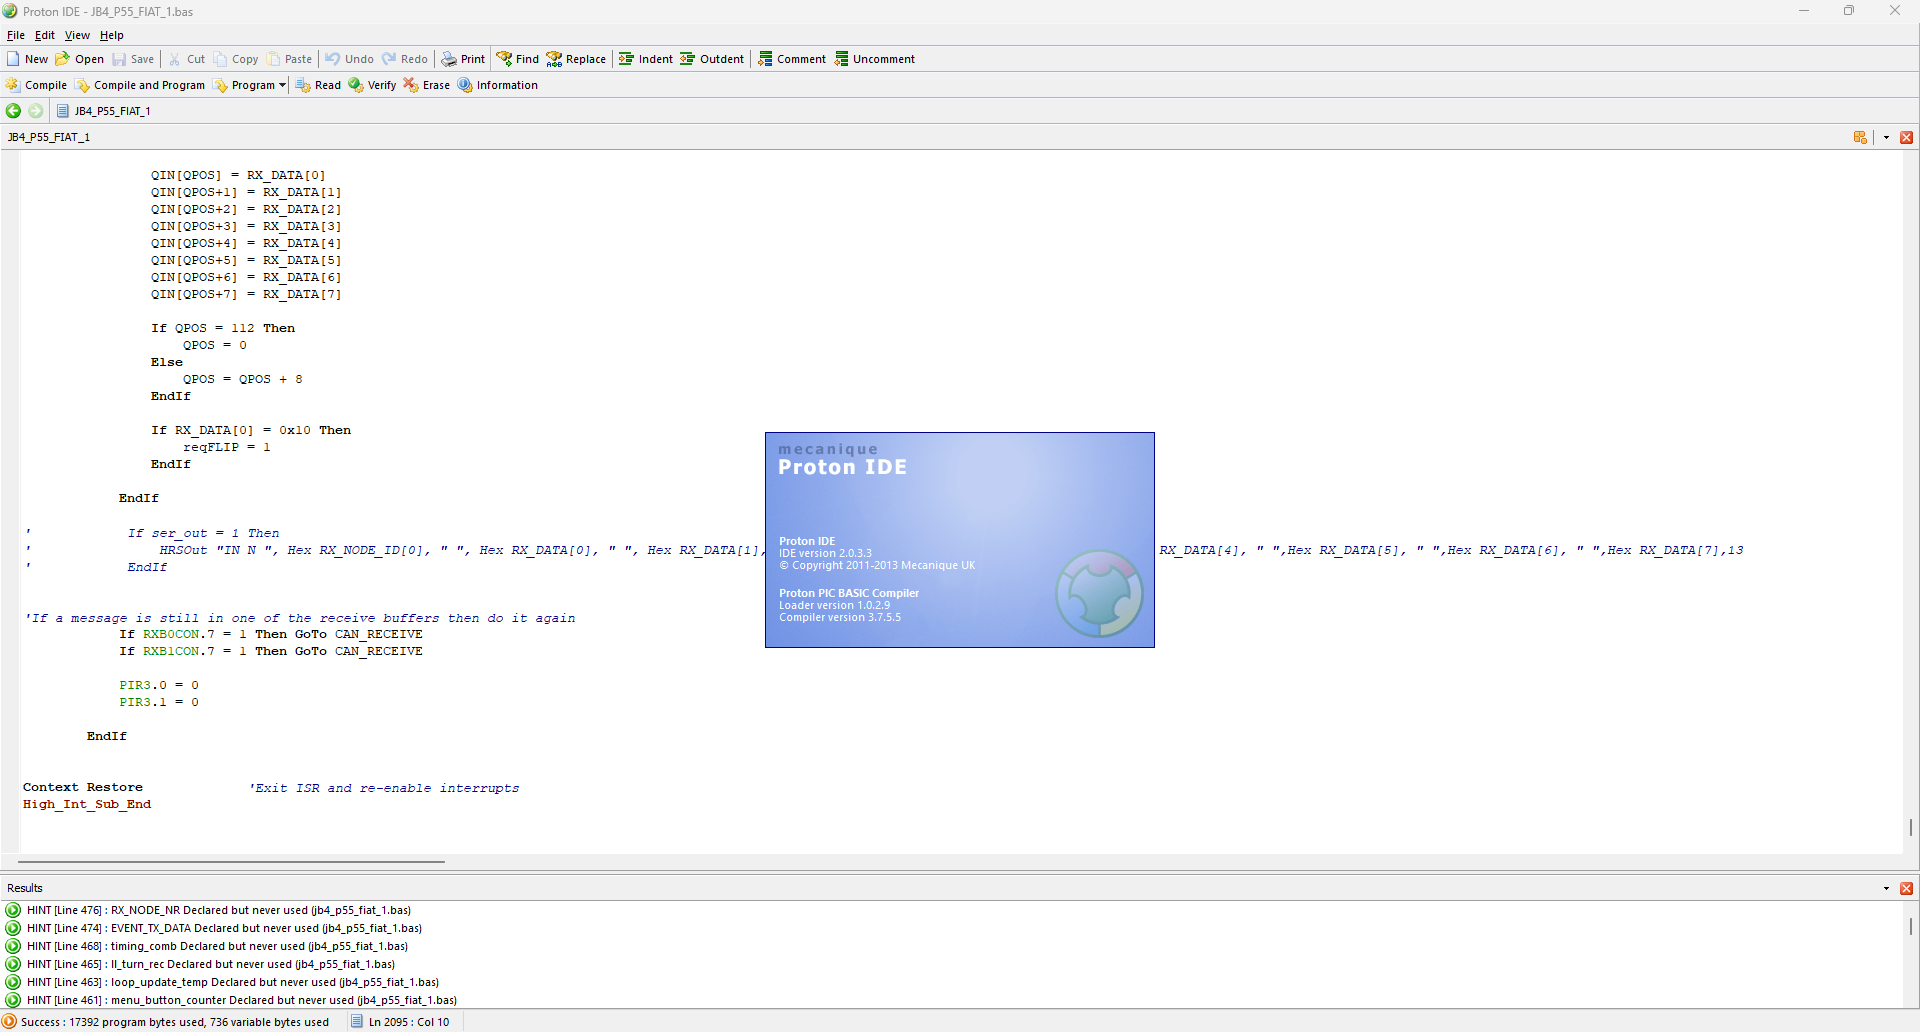1920x1032 pixels.
Task: Undo the last edit
Action: pyautogui.click(x=349, y=59)
